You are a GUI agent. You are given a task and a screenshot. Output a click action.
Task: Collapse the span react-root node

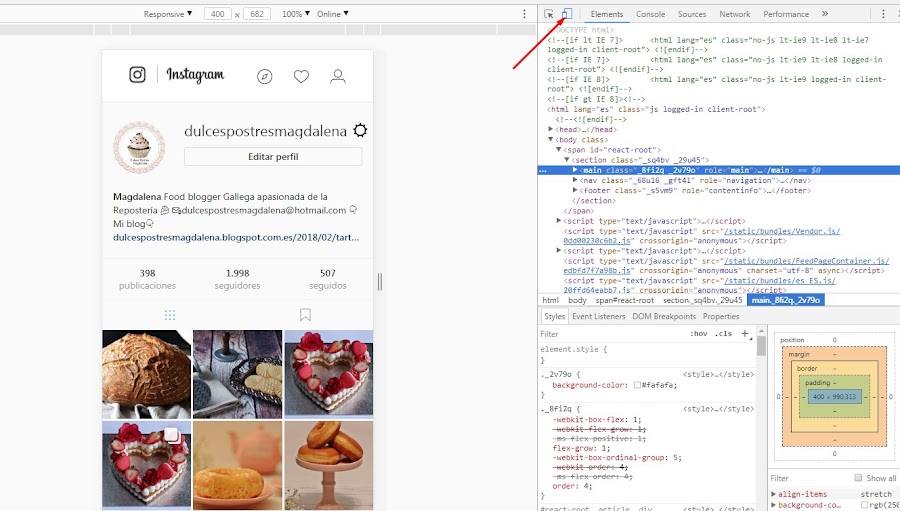pyautogui.click(x=558, y=150)
